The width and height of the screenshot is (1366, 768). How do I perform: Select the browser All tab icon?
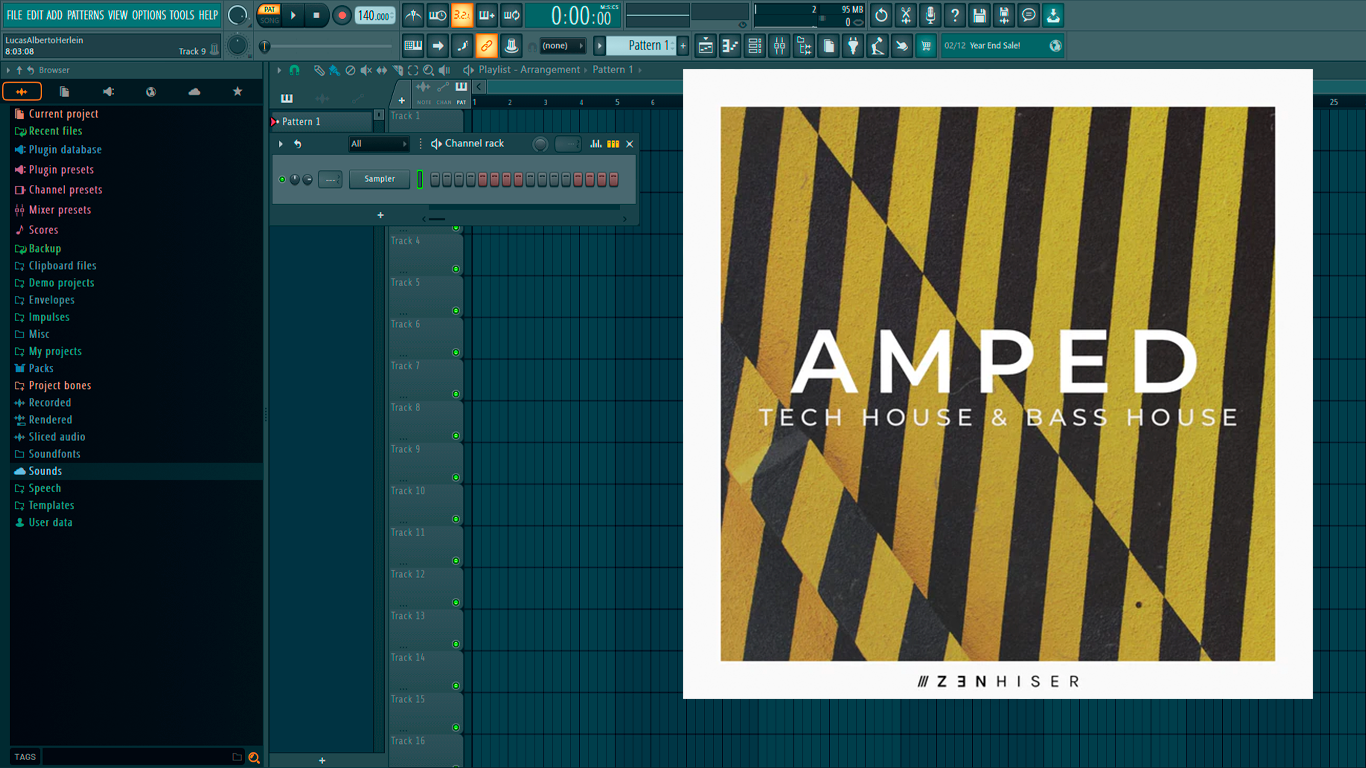(22, 91)
